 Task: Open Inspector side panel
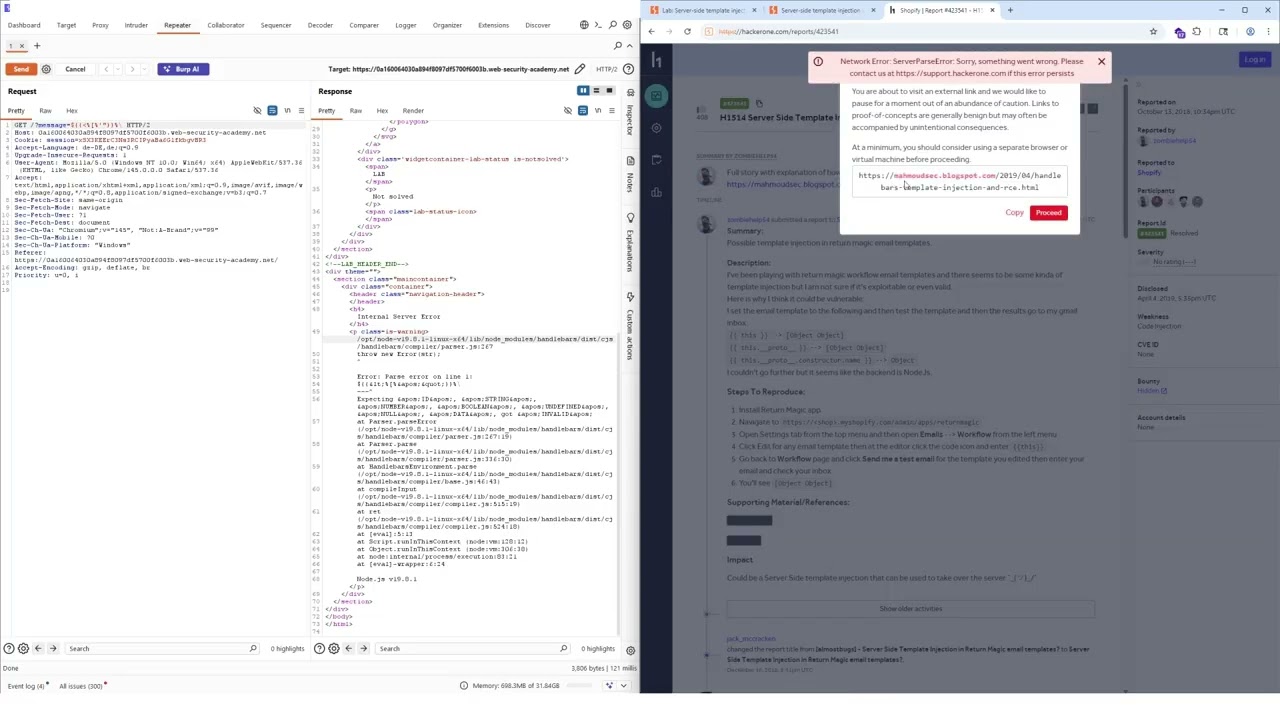pos(630,114)
